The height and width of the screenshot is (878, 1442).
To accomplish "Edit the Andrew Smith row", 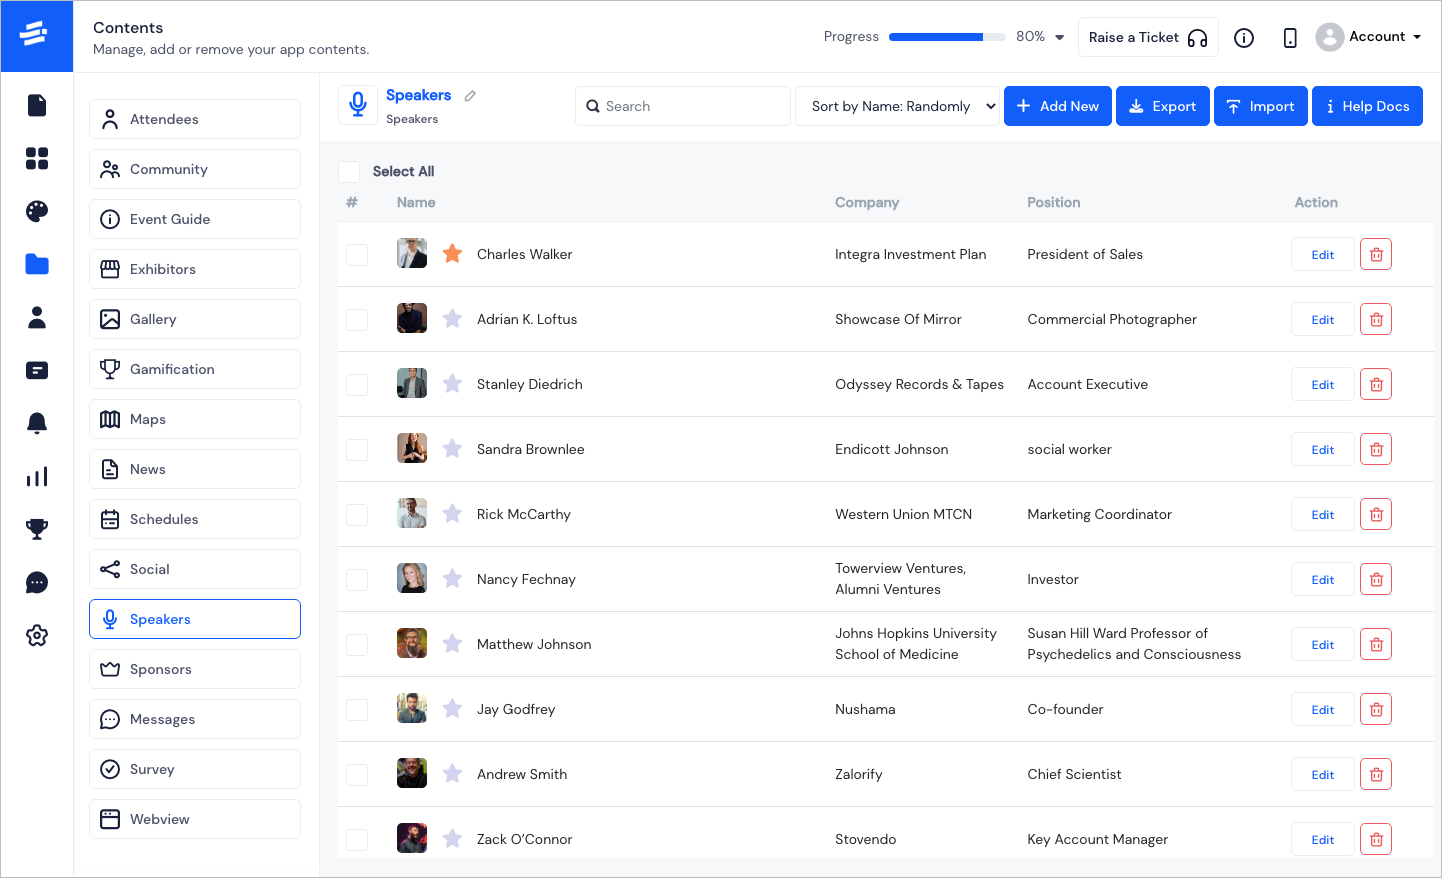I will tap(1323, 774).
